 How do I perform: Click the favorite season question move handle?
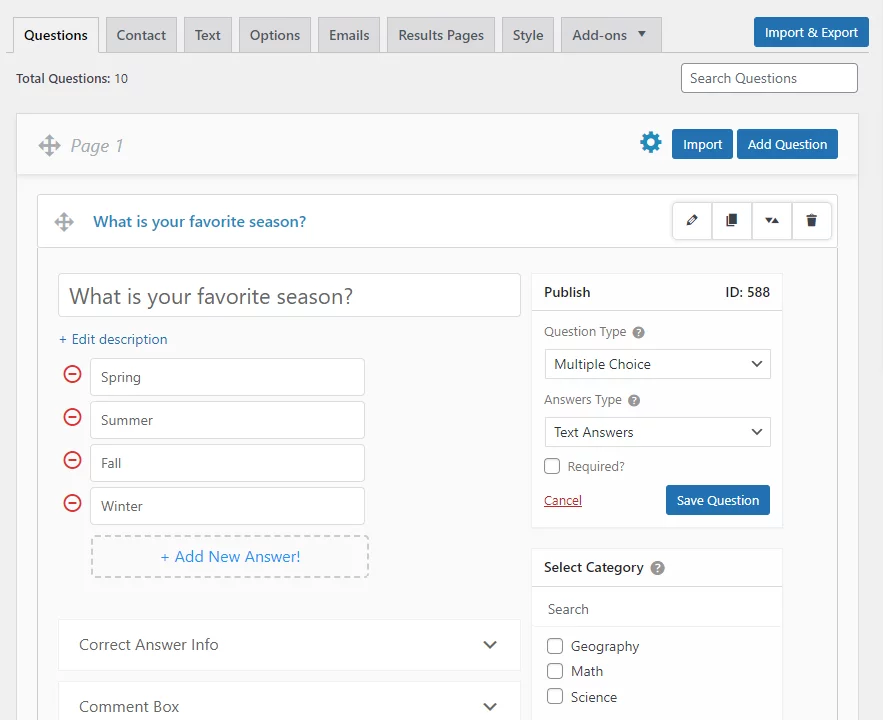(64, 222)
